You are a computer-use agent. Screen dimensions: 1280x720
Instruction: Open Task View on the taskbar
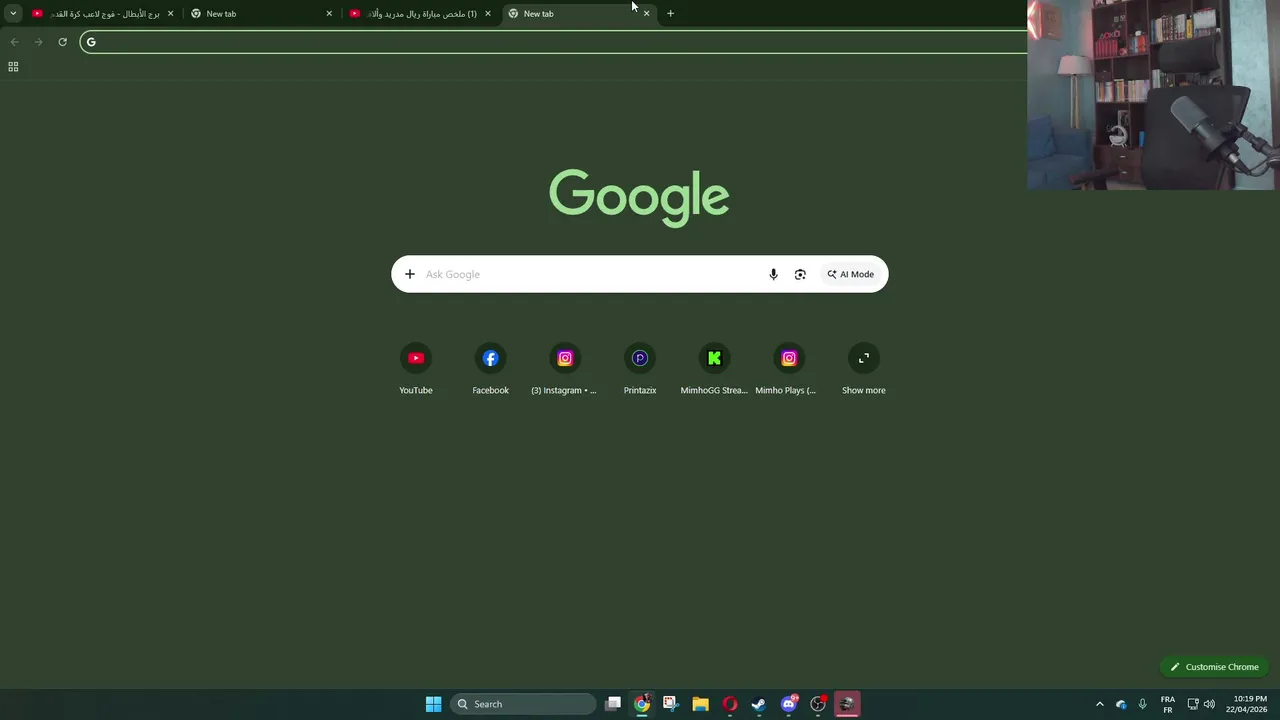(613, 704)
